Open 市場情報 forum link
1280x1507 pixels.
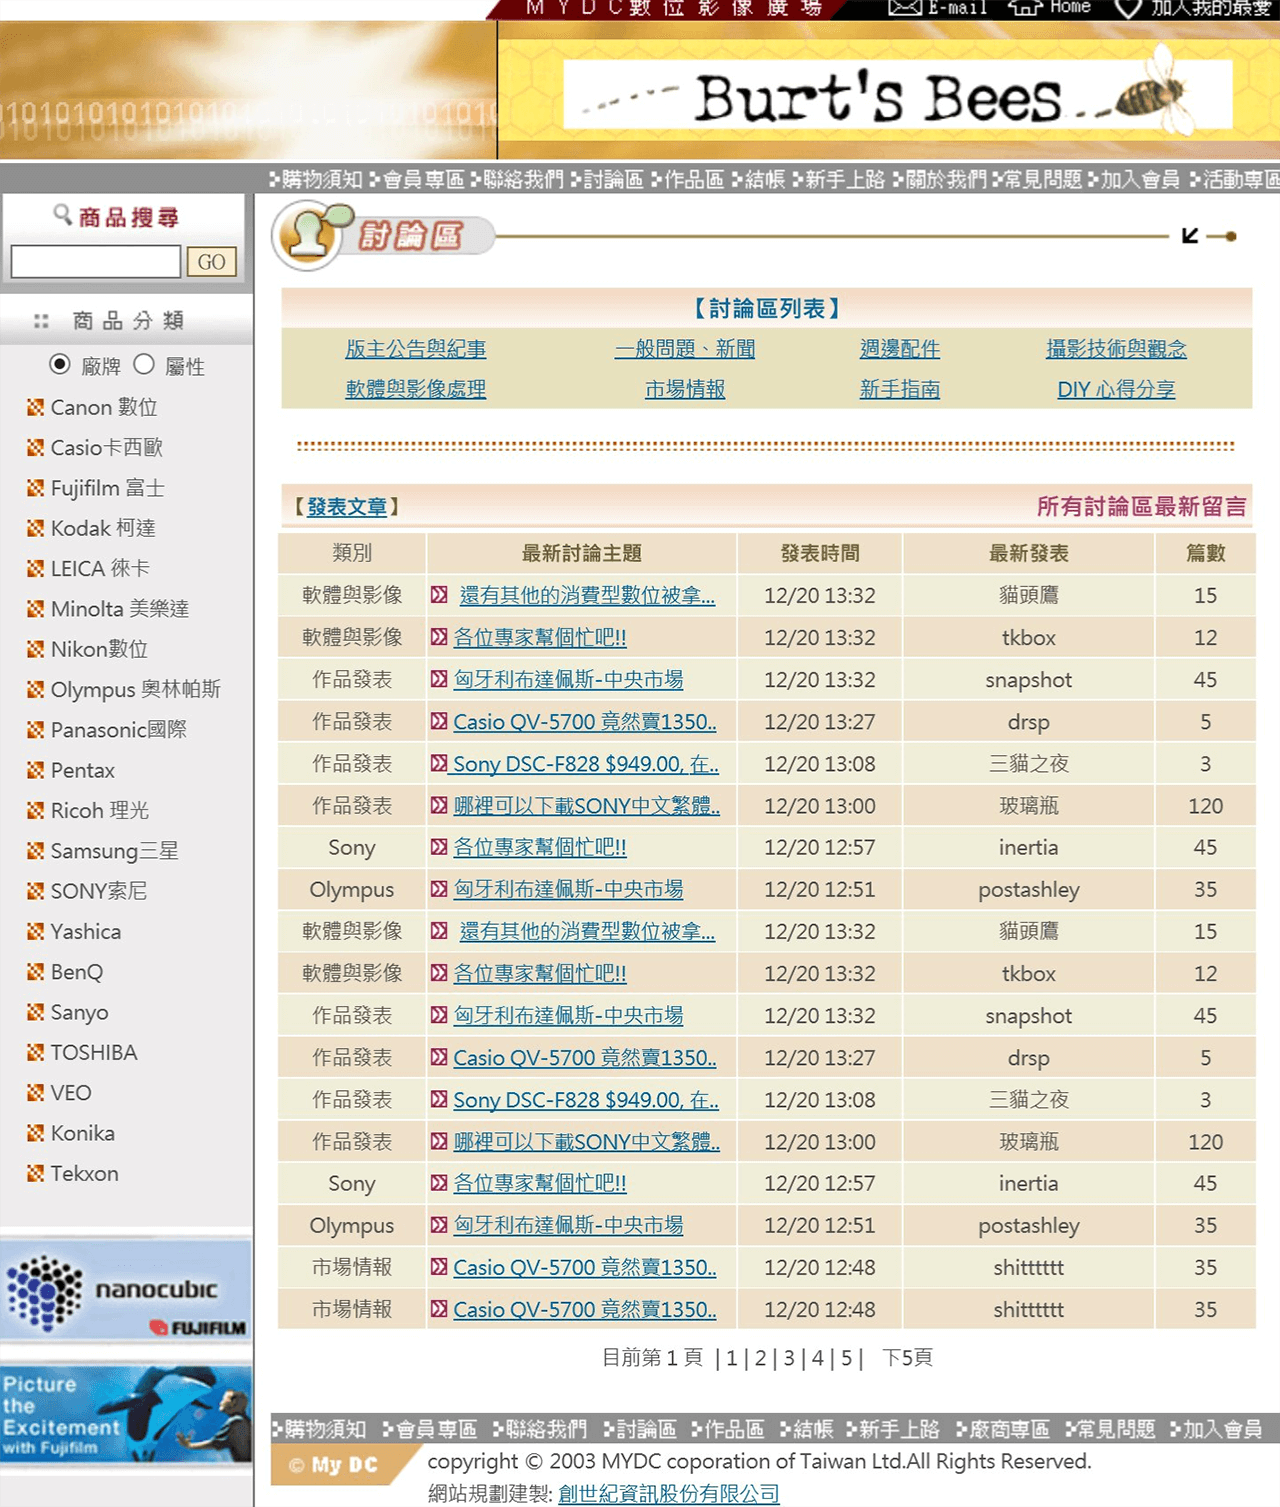pyautogui.click(x=685, y=389)
